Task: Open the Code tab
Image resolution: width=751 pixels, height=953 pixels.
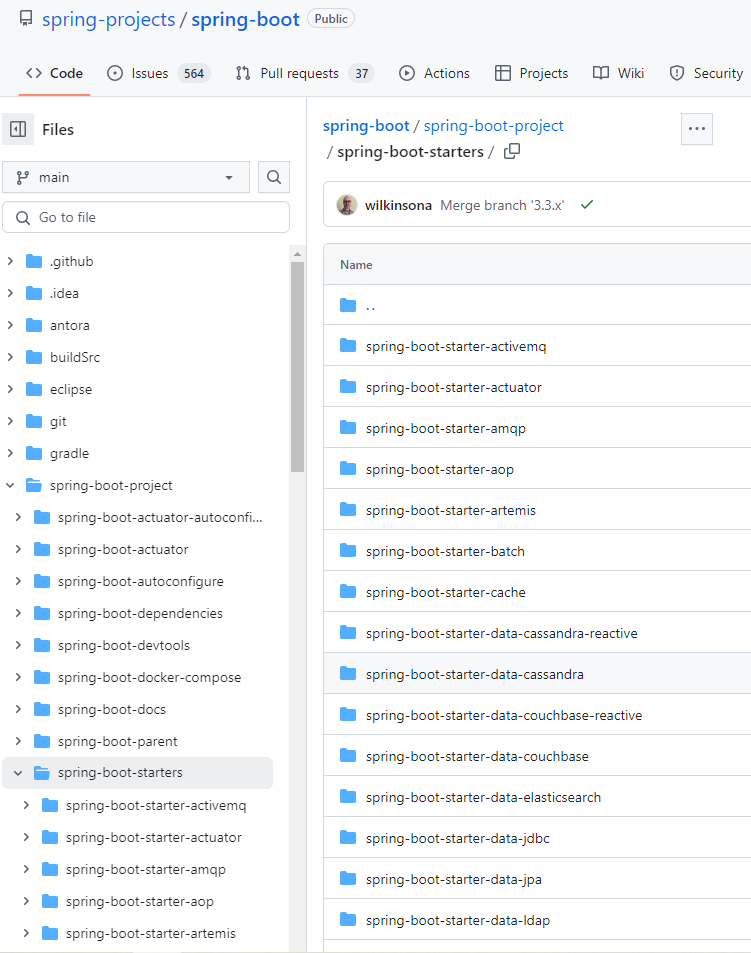Action: click(54, 73)
